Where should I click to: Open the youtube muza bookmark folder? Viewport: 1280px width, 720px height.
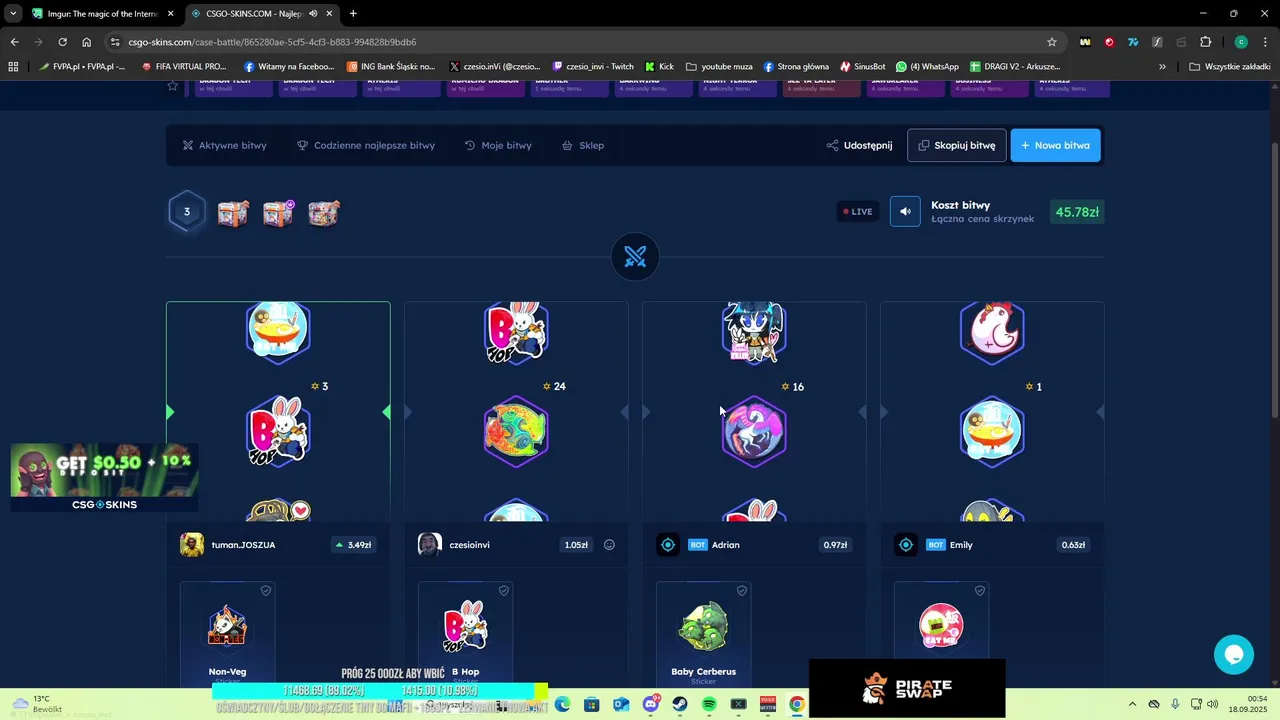point(719,67)
